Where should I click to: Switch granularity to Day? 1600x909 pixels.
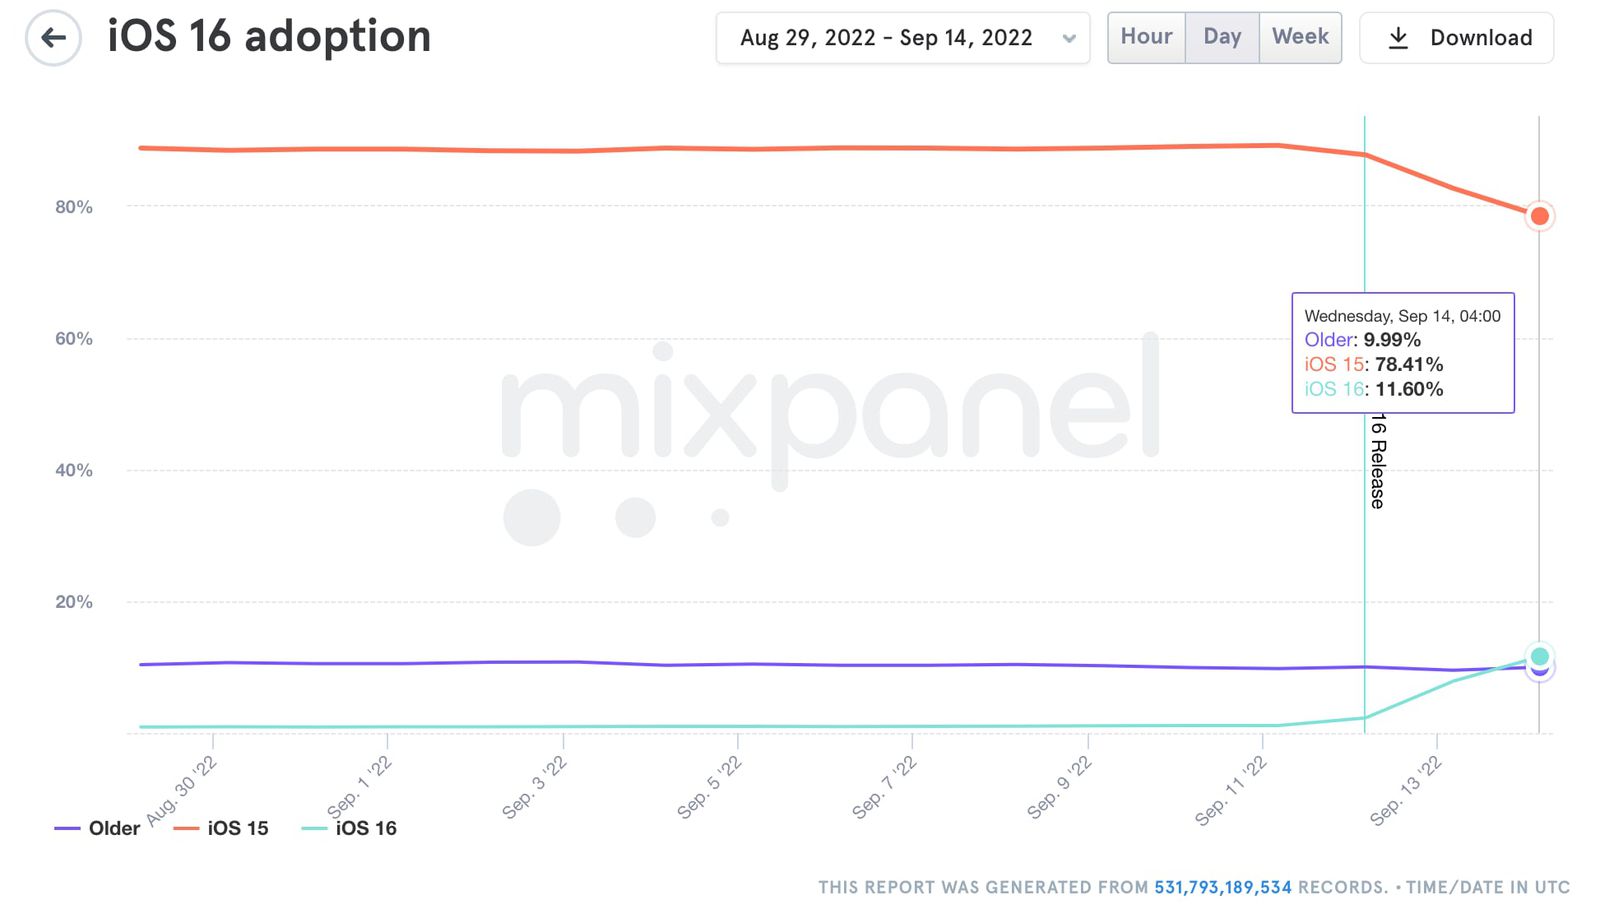click(x=1222, y=37)
